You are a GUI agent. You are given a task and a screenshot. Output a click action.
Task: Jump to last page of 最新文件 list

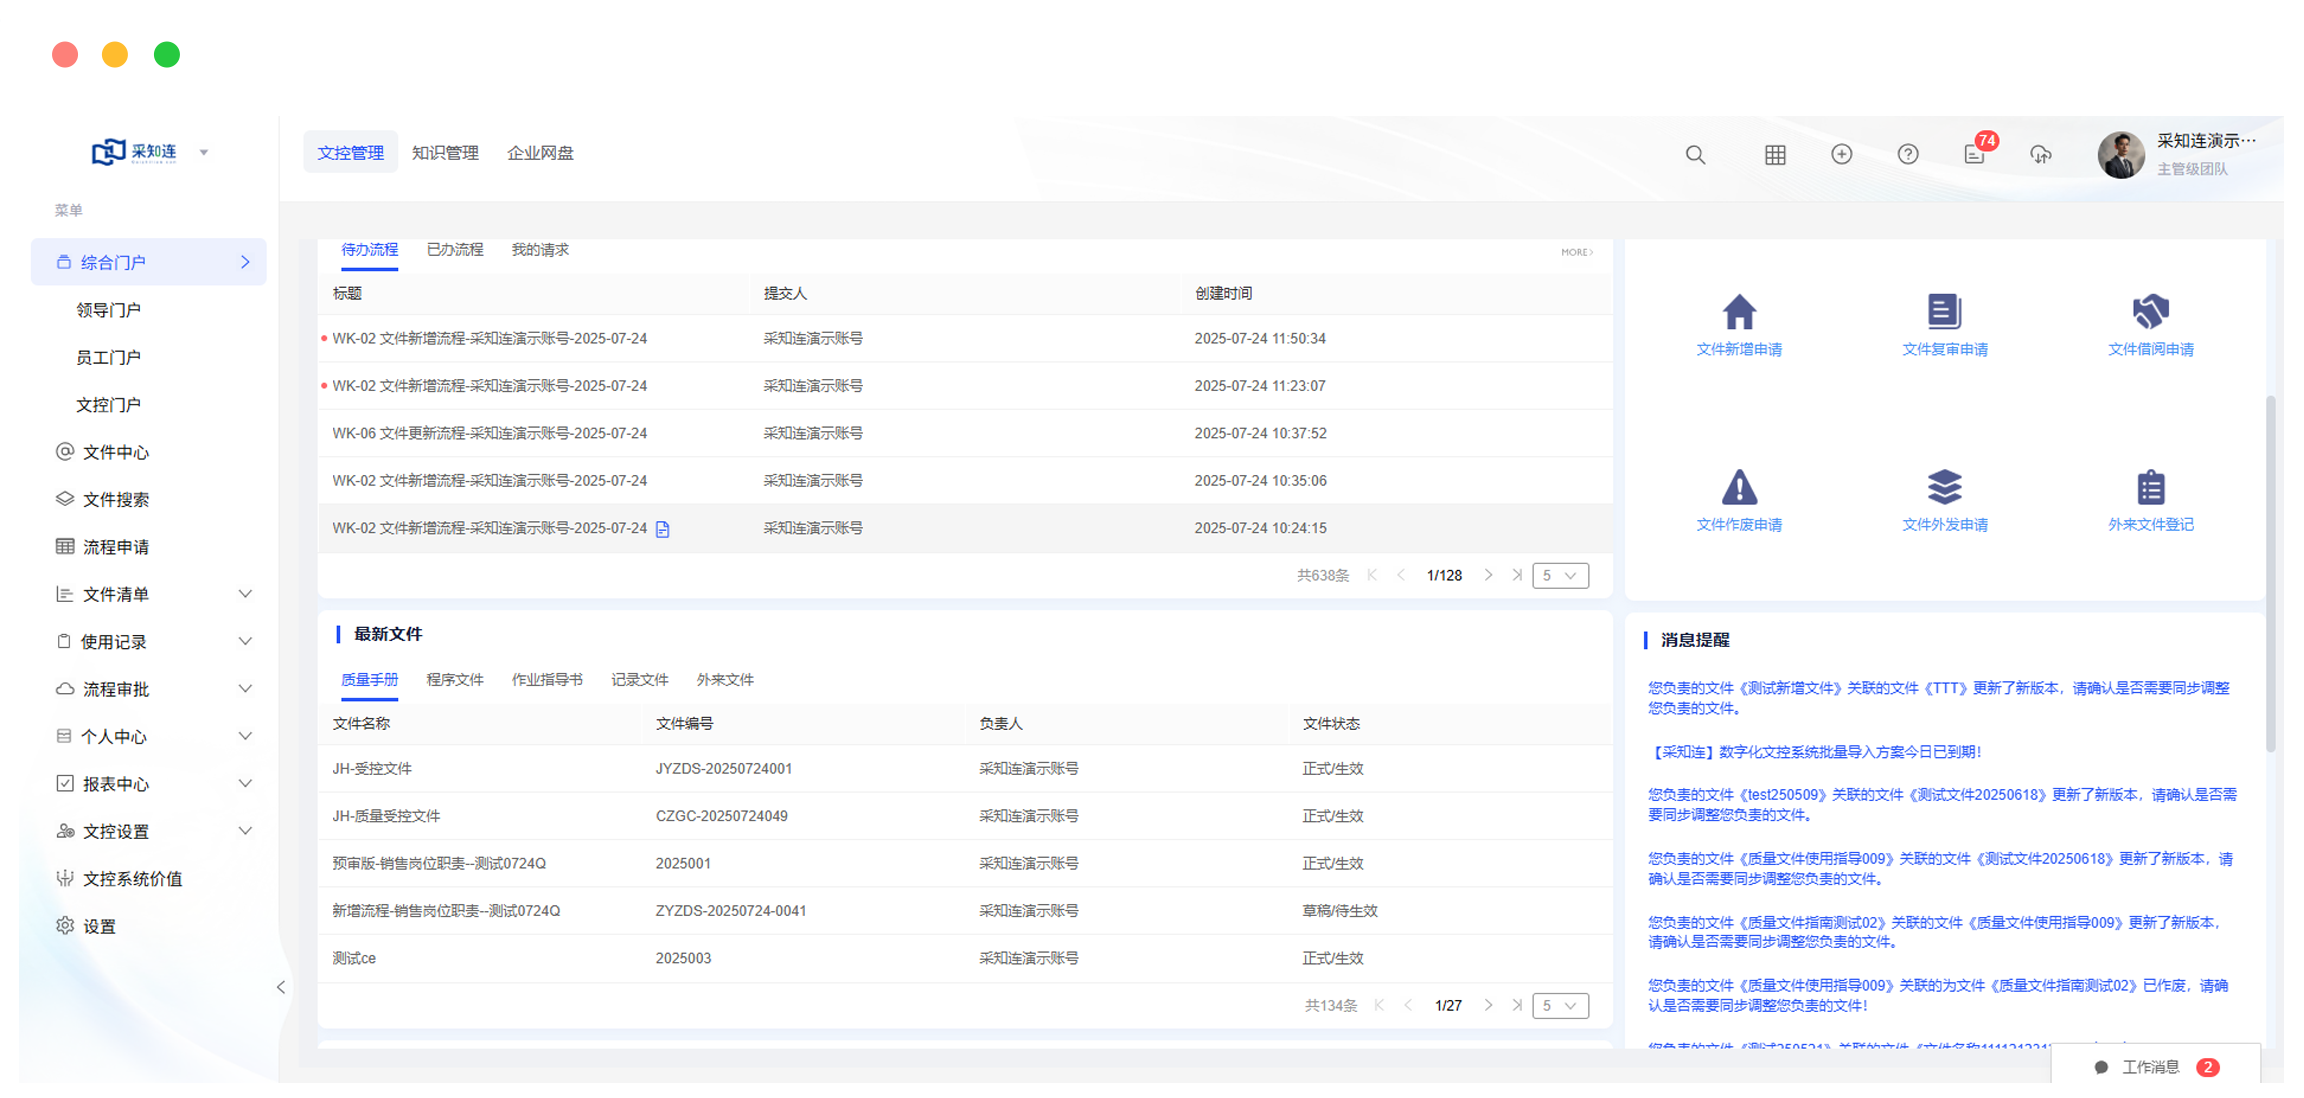[x=1518, y=1005]
